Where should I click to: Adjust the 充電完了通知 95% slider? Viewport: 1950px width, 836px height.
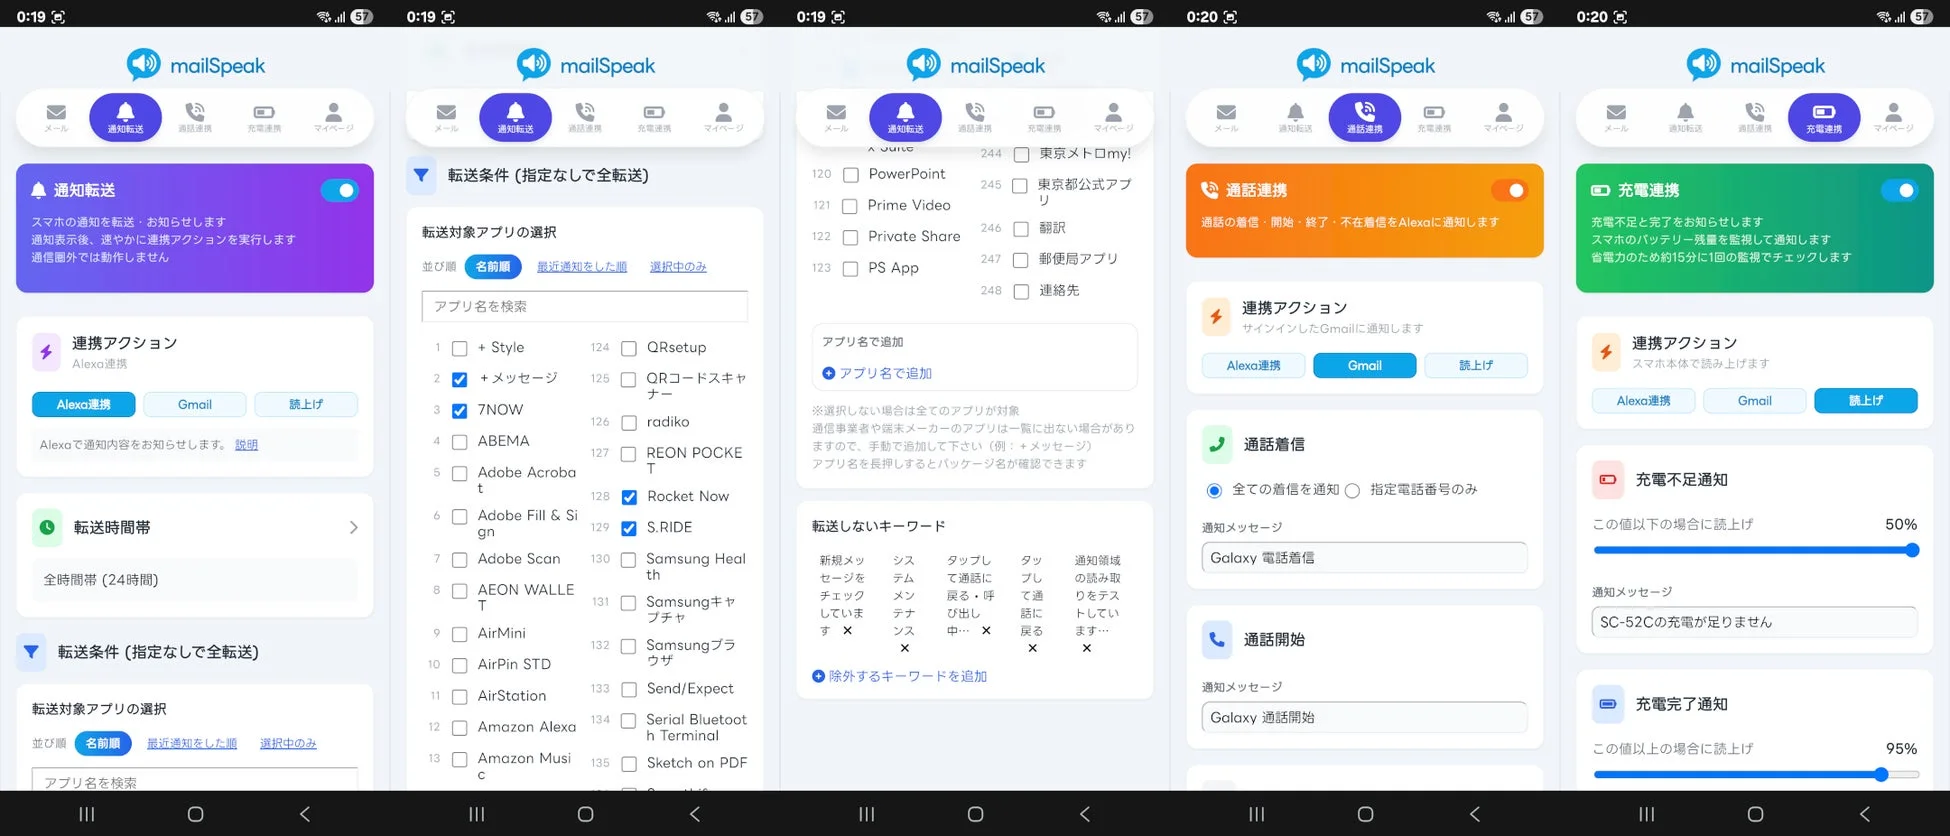(1755, 774)
